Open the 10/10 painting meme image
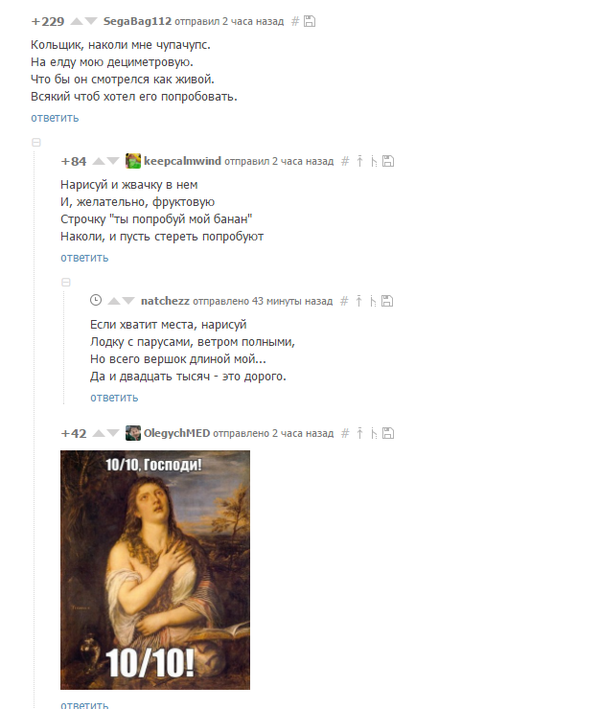The width and height of the screenshot is (600, 709). tap(155, 570)
